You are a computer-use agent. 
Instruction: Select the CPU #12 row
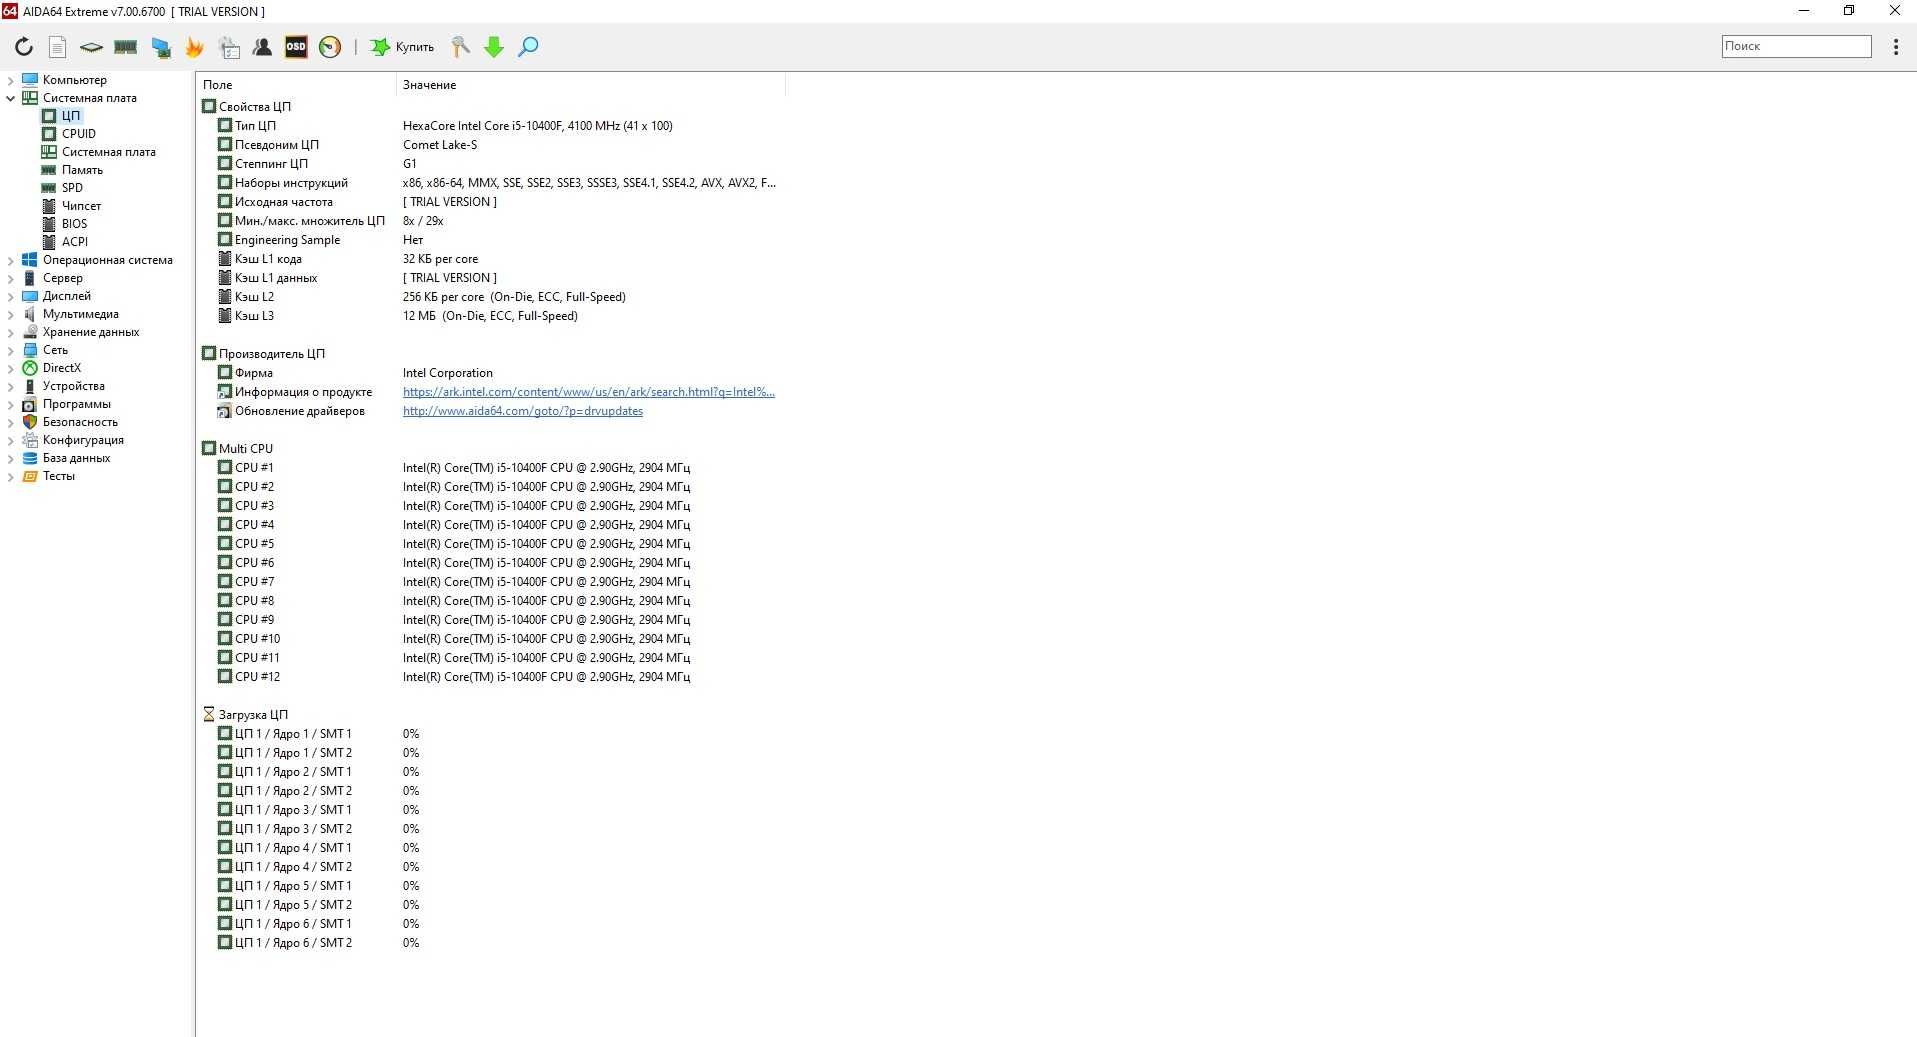tap(490, 677)
